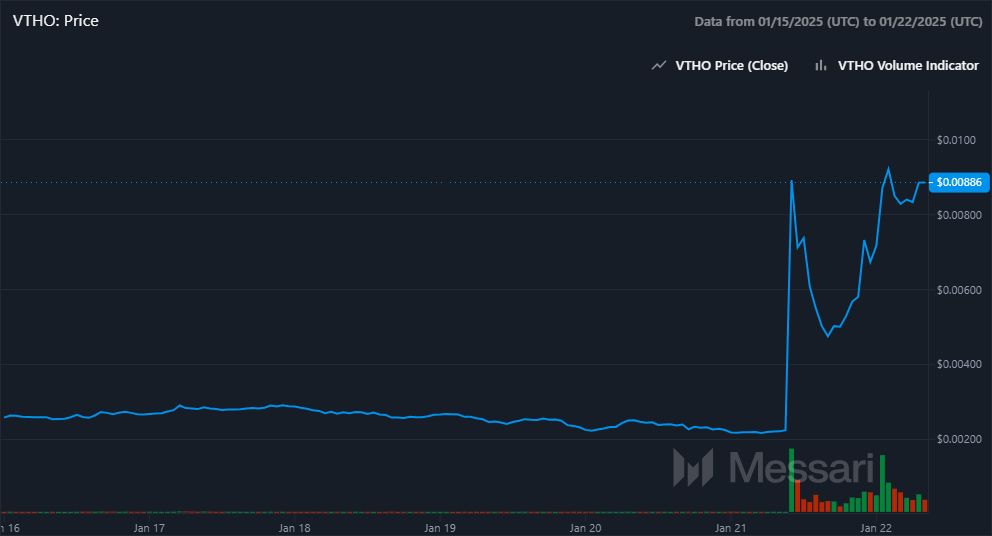Viewport: 992px width, 536px height.
Task: Click the $0.00600 y-axis label
Action: [959, 290]
